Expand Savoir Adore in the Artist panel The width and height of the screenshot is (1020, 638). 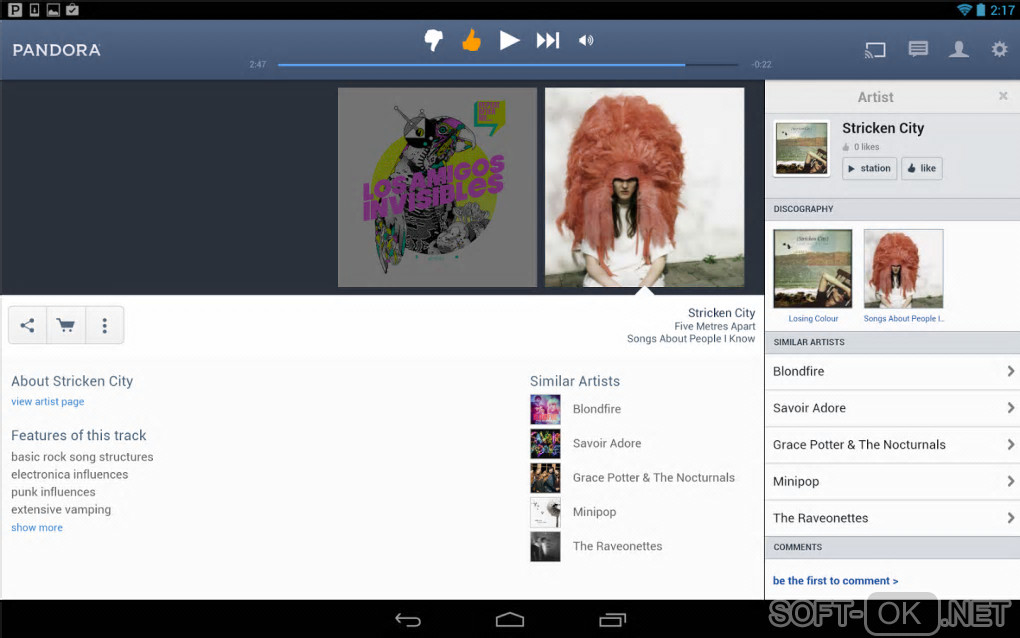[892, 408]
